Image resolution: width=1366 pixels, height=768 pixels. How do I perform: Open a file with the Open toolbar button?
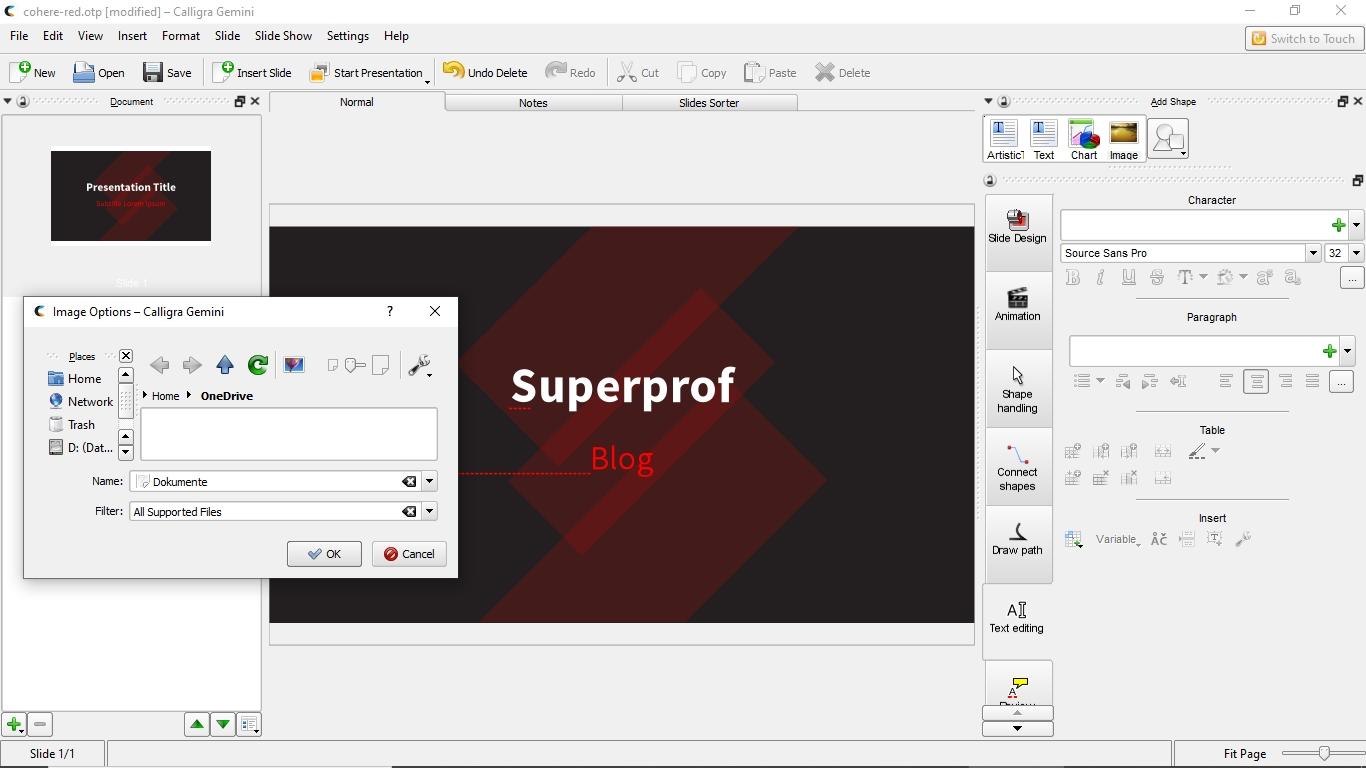click(99, 72)
